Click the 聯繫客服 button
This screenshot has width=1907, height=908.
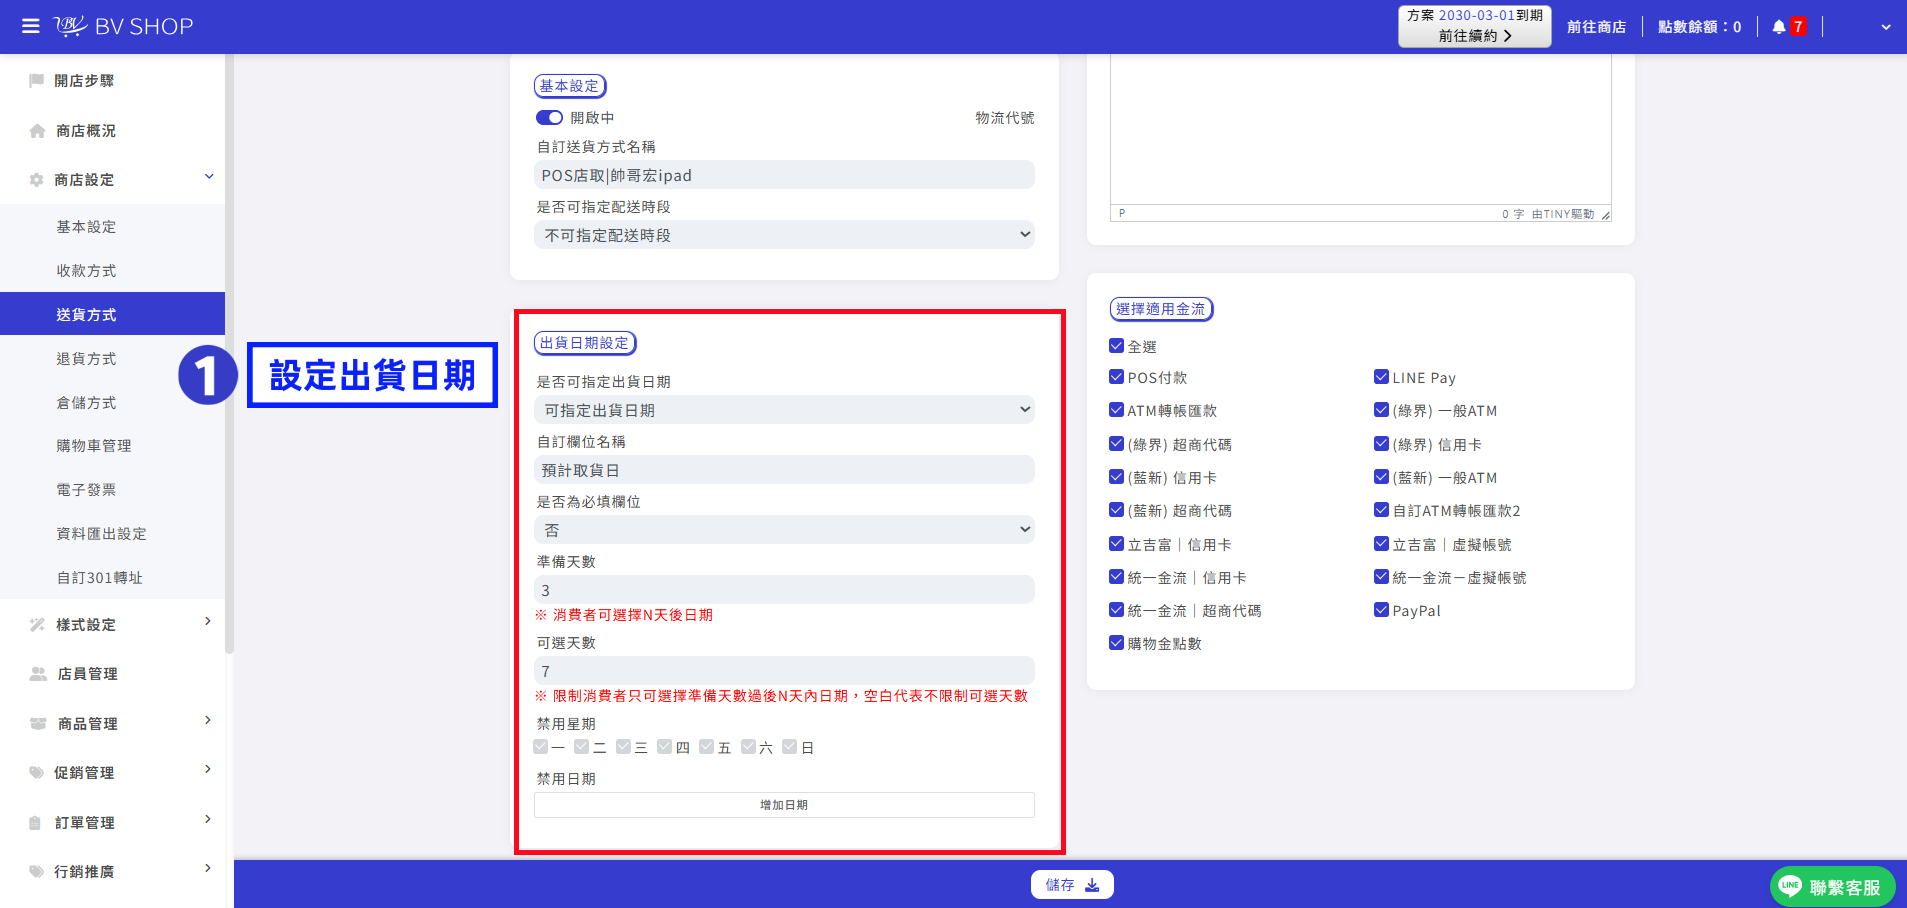[1832, 886]
